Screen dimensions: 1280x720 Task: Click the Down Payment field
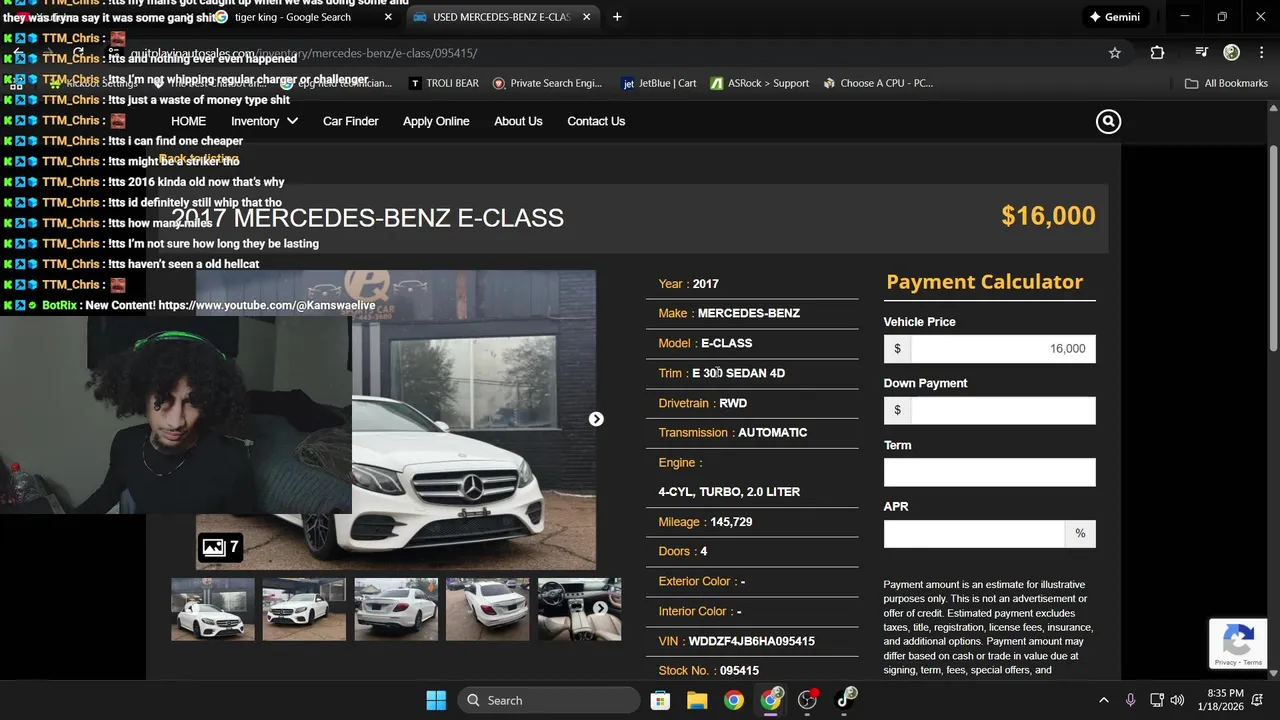1003,410
